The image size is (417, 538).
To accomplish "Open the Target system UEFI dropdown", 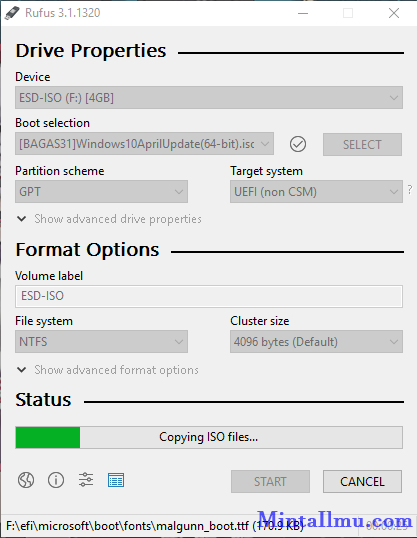I will point(316,191).
